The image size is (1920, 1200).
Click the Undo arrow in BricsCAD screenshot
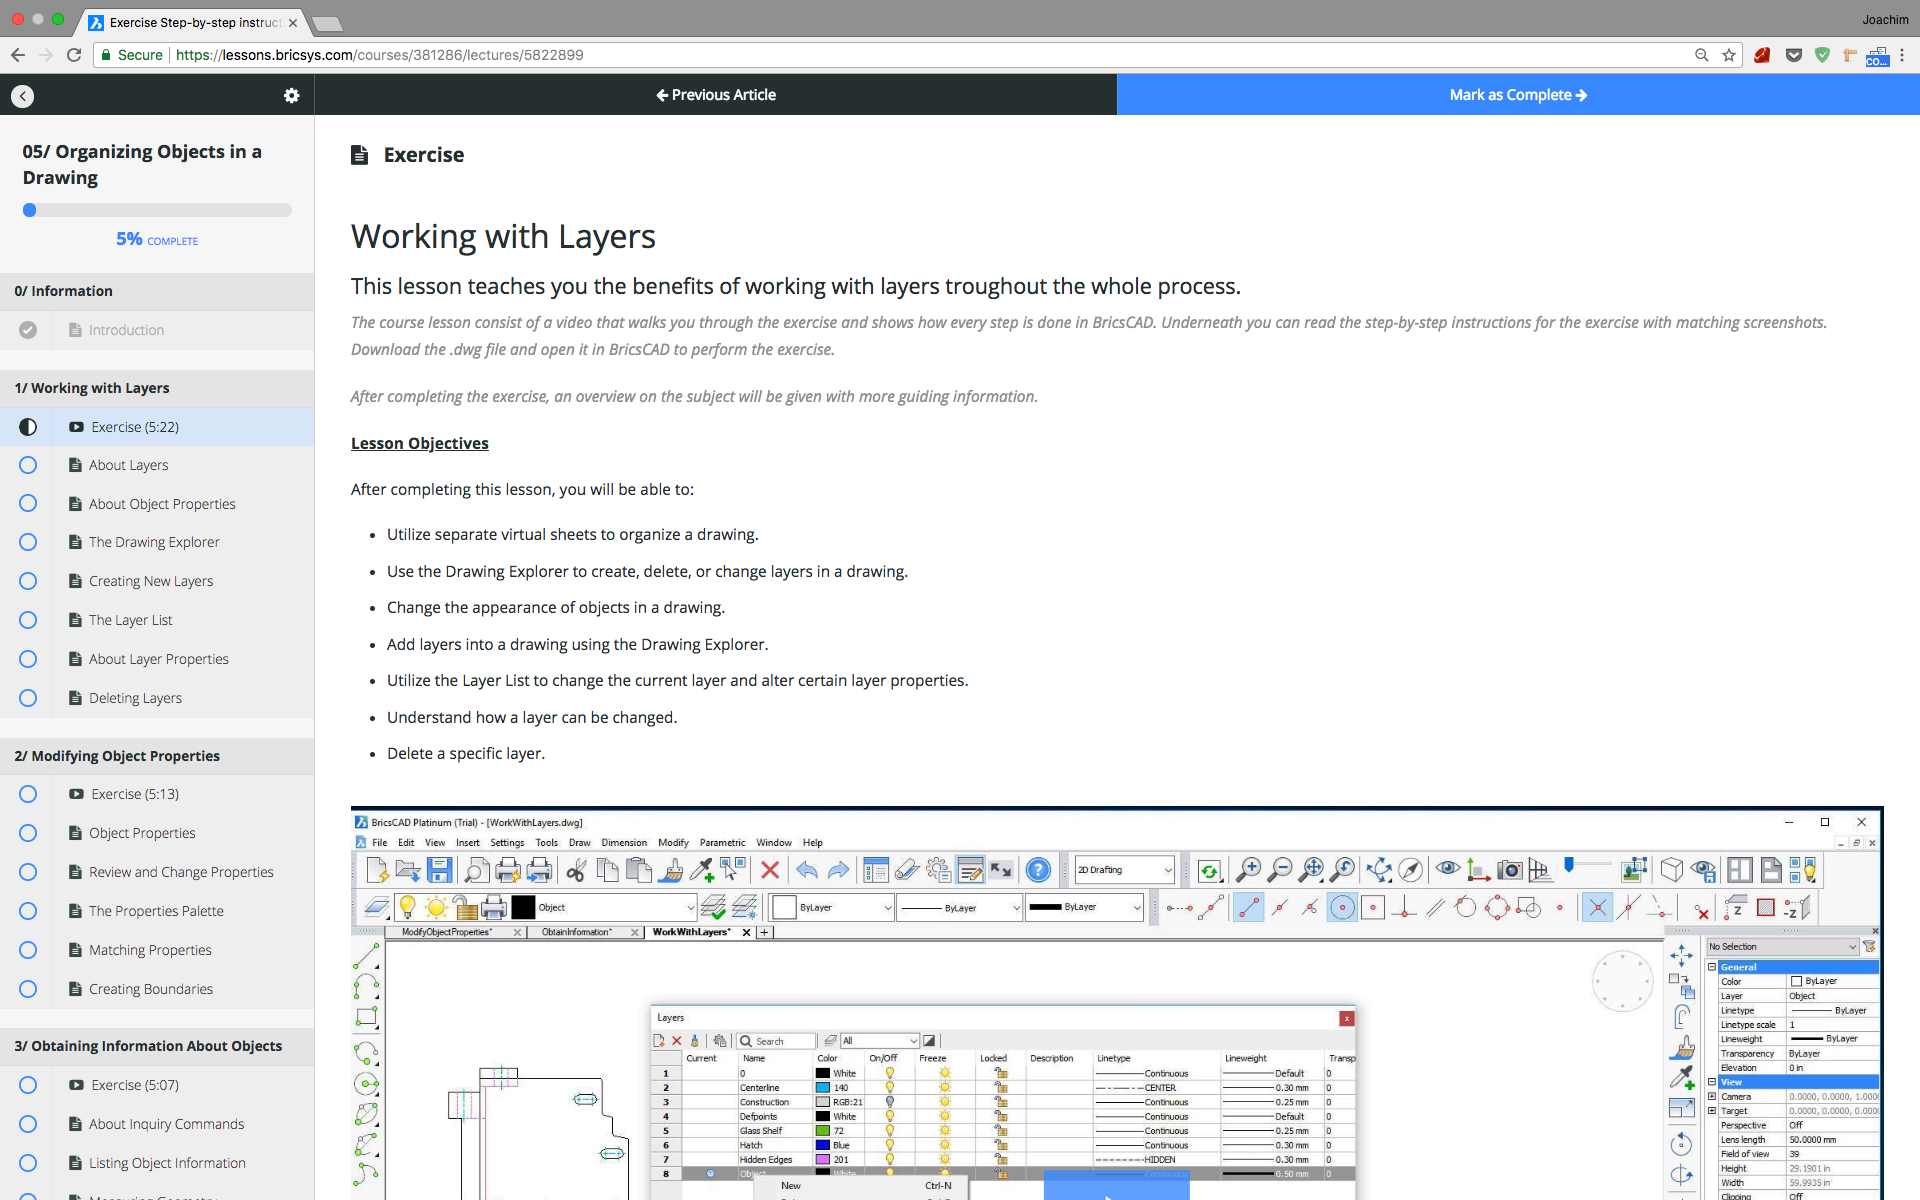pyautogui.click(x=807, y=870)
